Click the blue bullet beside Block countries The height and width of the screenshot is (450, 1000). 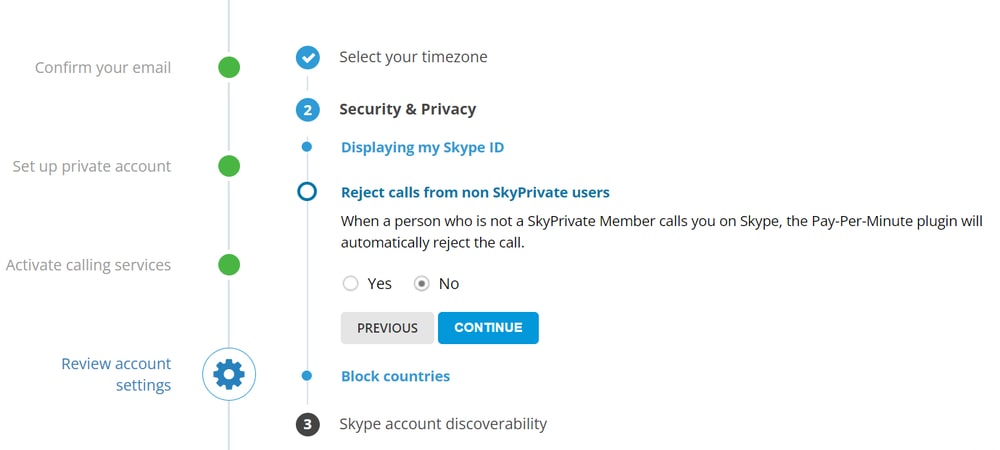click(x=307, y=376)
